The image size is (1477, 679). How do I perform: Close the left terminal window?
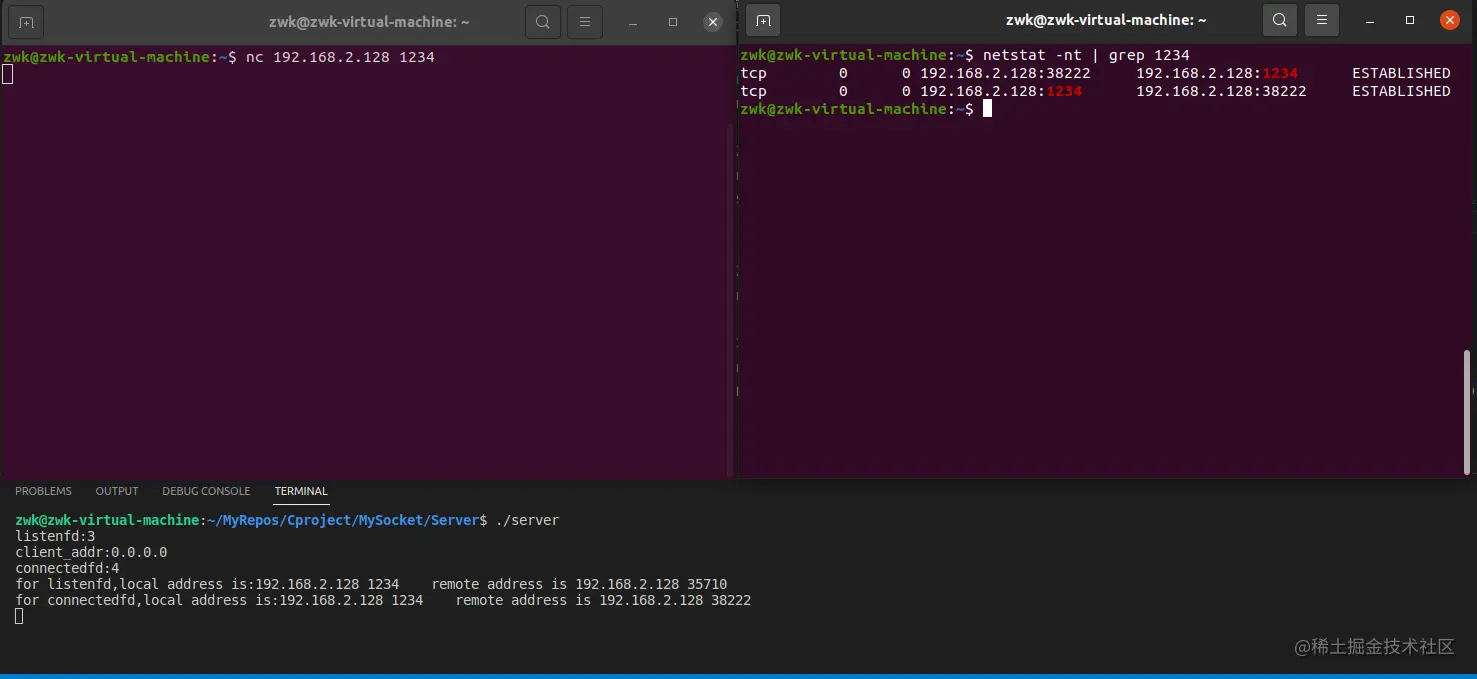pos(712,22)
